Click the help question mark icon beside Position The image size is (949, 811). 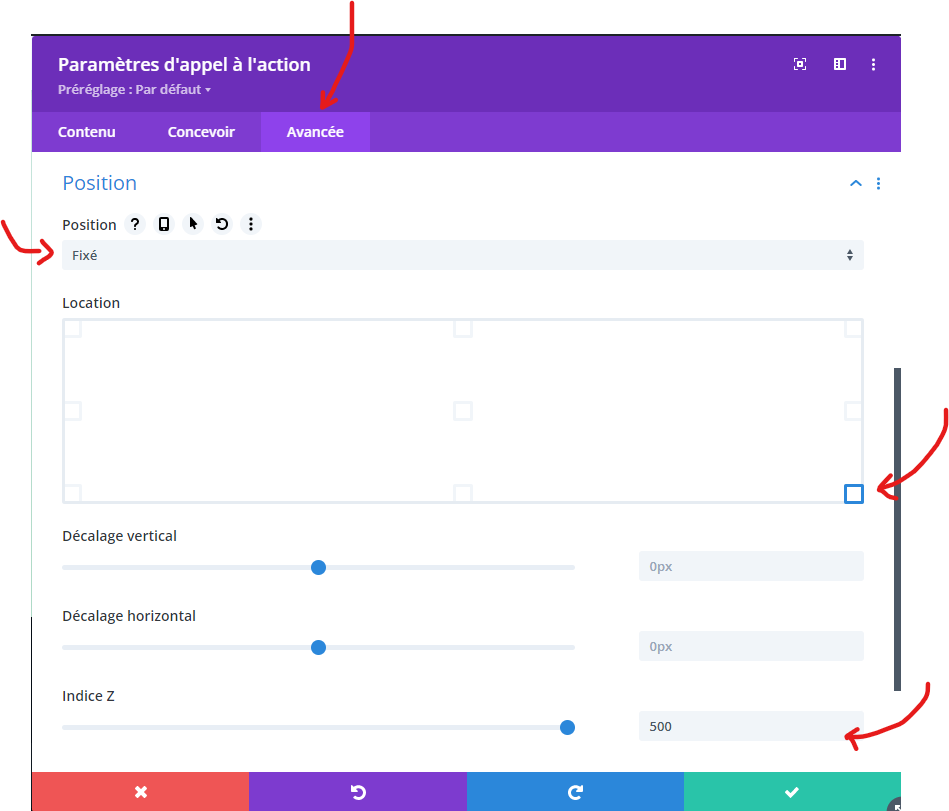135,224
